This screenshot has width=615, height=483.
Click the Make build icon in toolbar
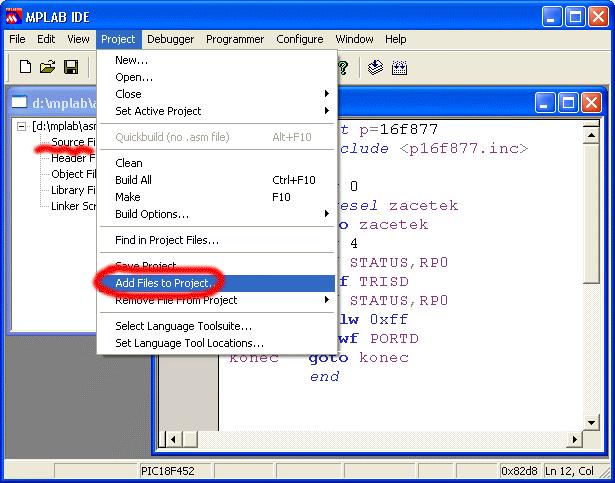point(375,67)
